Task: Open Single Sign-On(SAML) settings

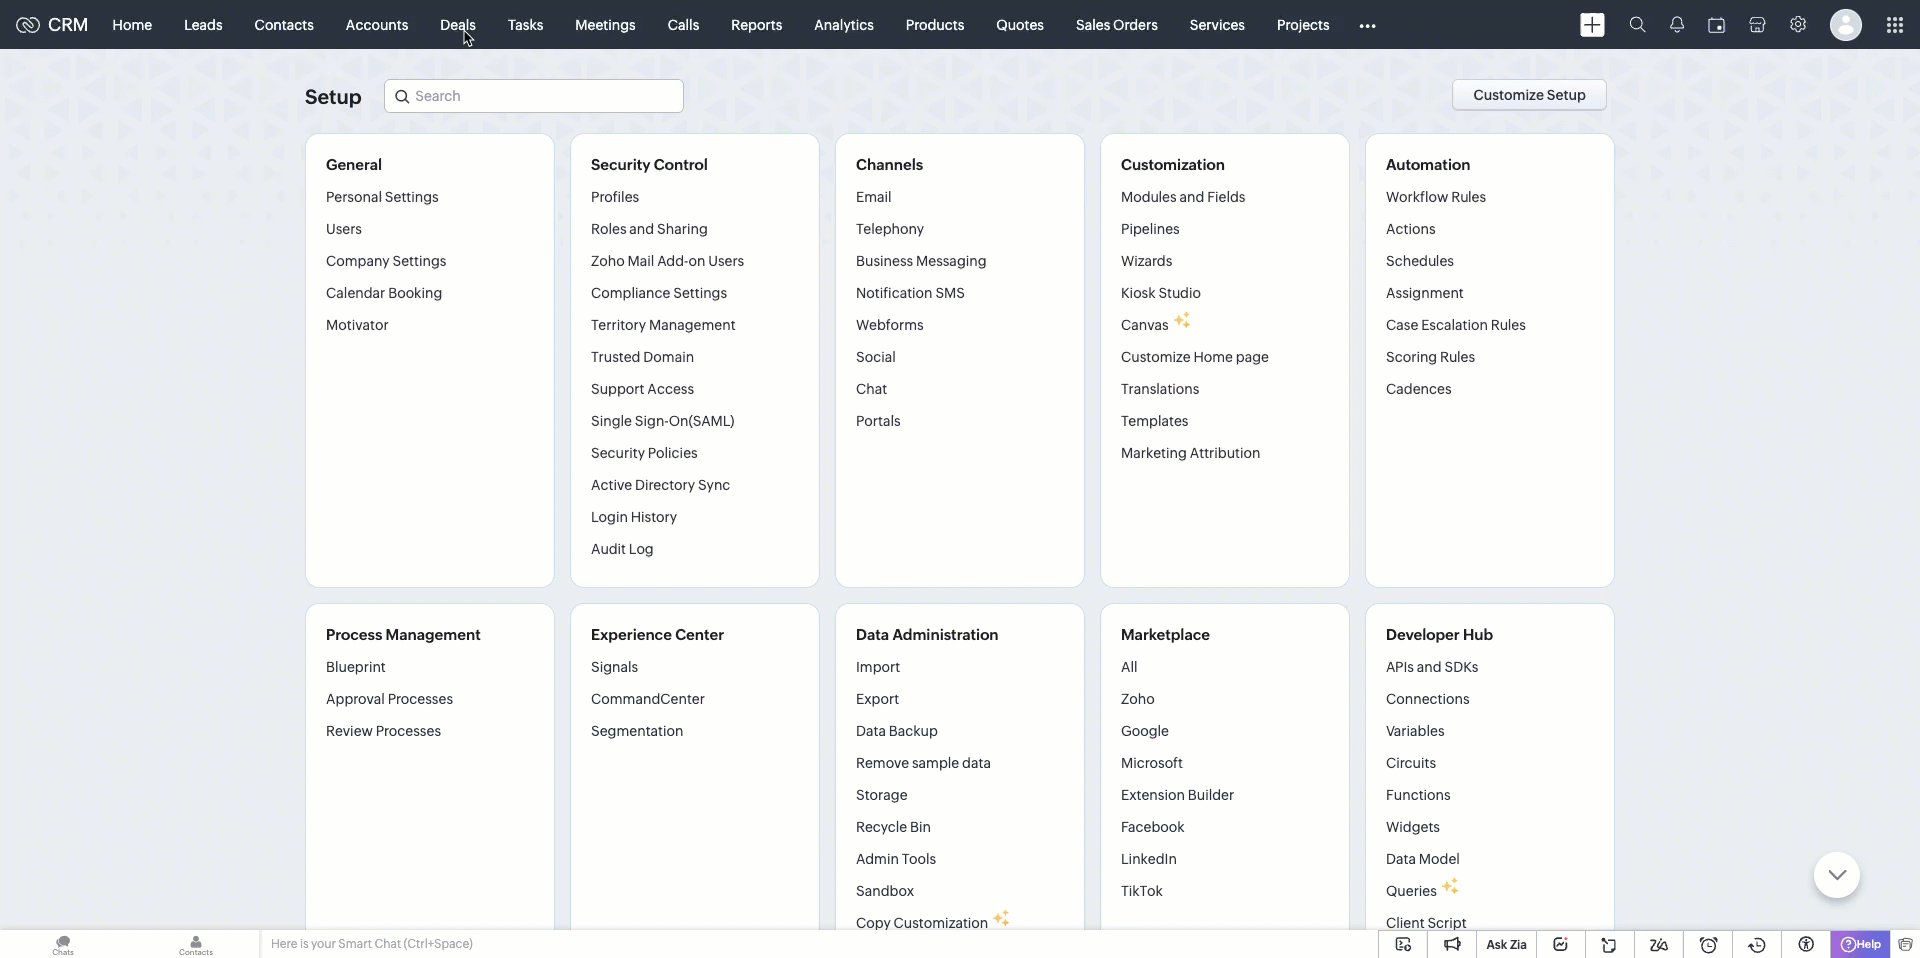Action: pyautogui.click(x=663, y=421)
